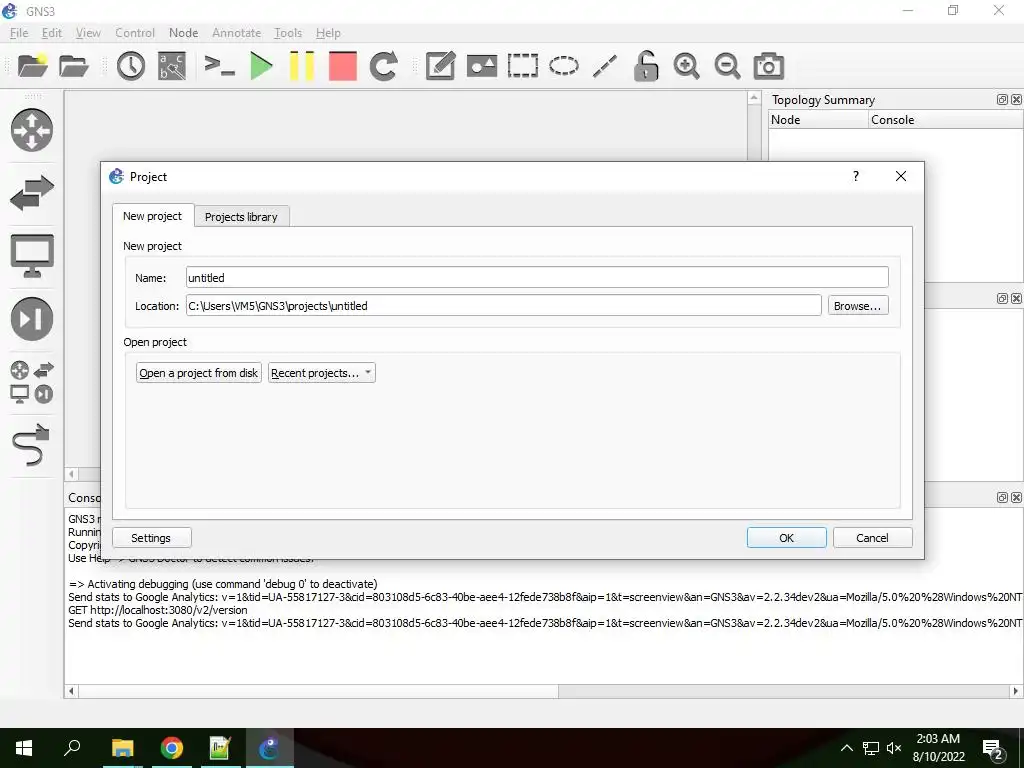
Task: Click the lock or unlock items icon
Action: click(646, 66)
